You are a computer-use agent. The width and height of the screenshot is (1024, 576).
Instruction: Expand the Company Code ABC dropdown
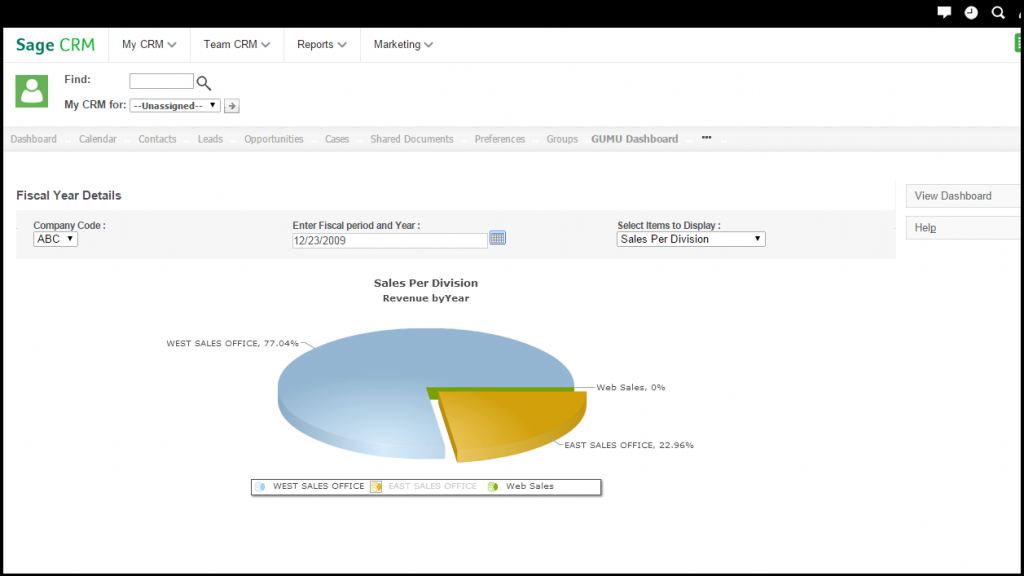pos(56,239)
